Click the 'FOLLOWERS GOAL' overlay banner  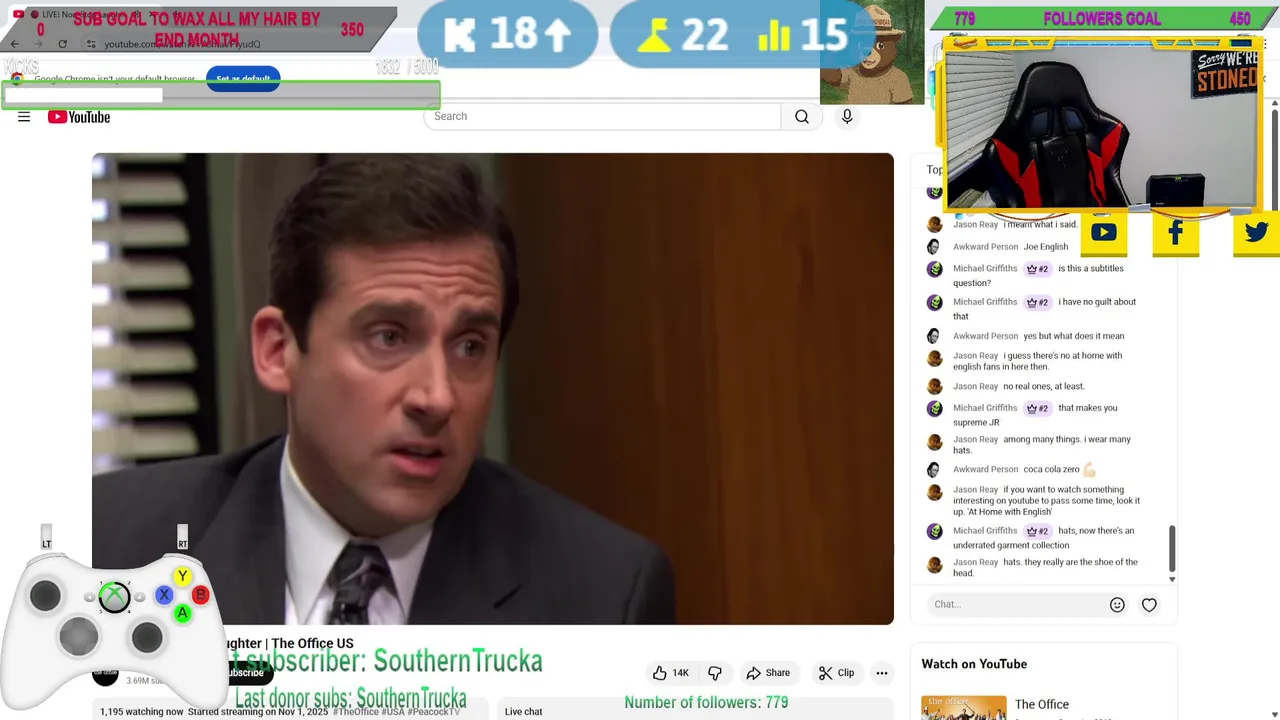click(1102, 19)
